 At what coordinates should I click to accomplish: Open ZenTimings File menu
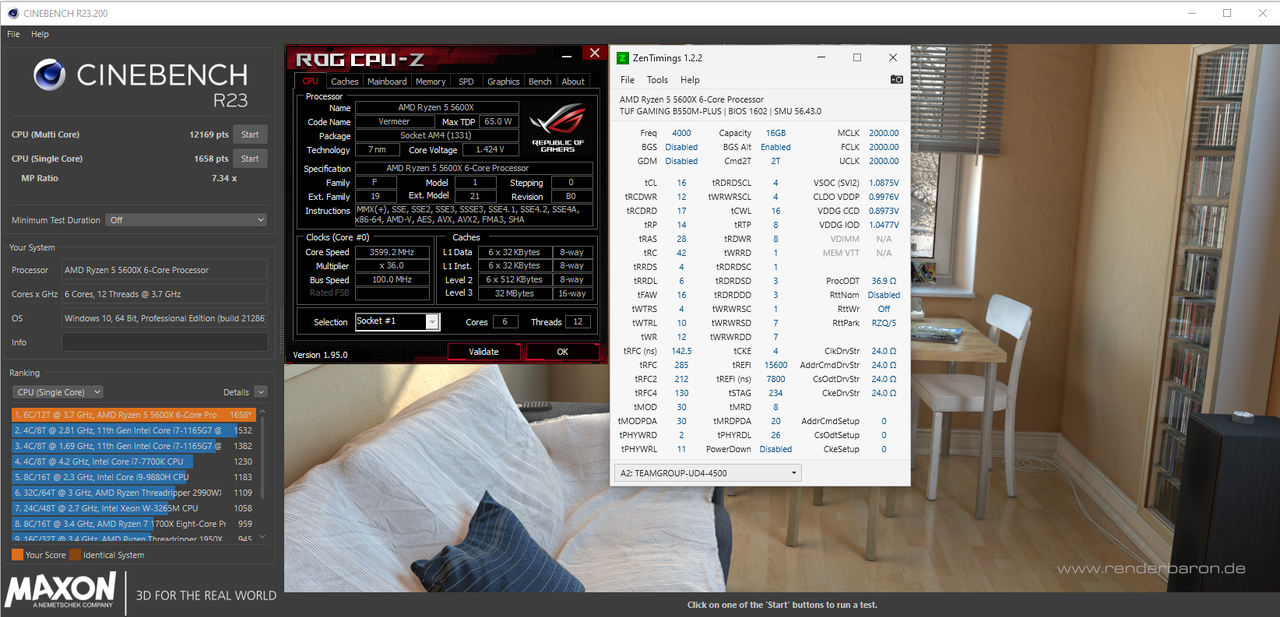(x=627, y=80)
